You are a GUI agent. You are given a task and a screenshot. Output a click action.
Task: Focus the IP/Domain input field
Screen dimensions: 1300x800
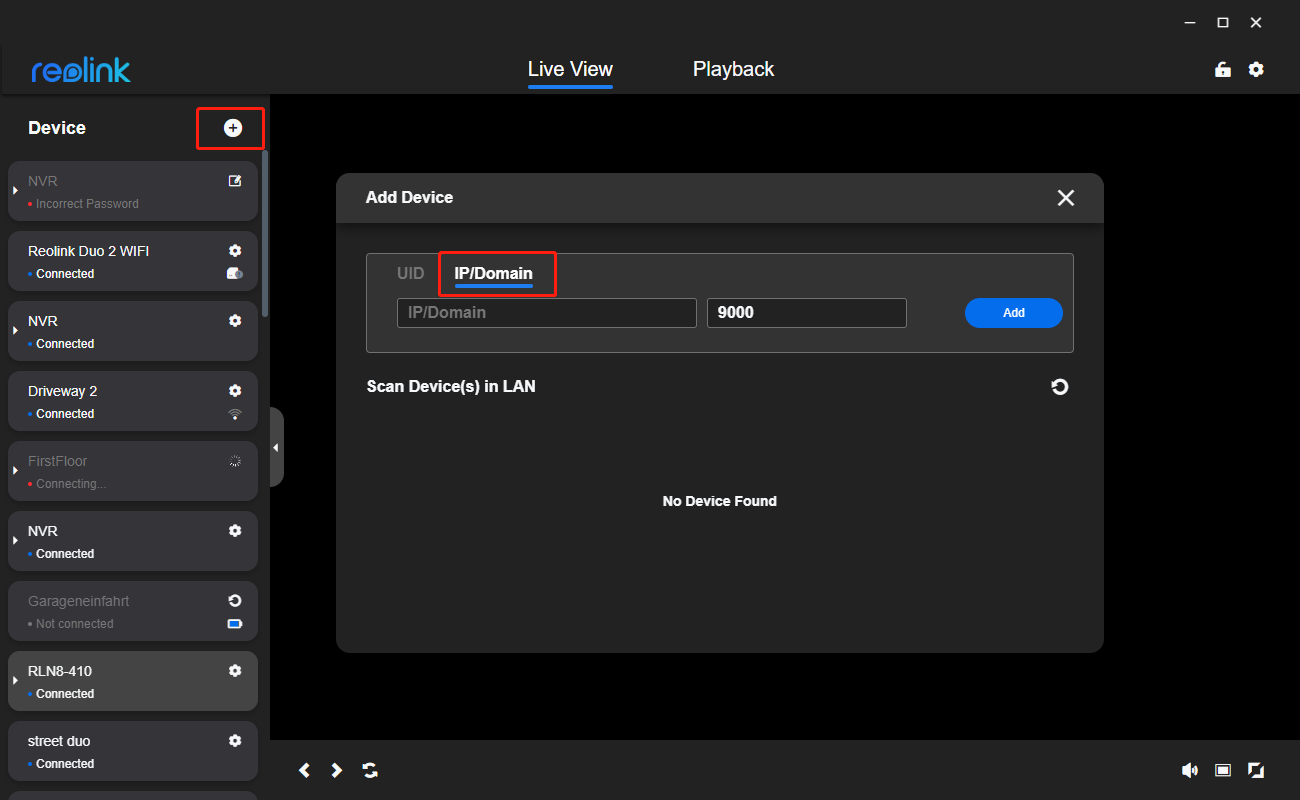click(x=547, y=313)
